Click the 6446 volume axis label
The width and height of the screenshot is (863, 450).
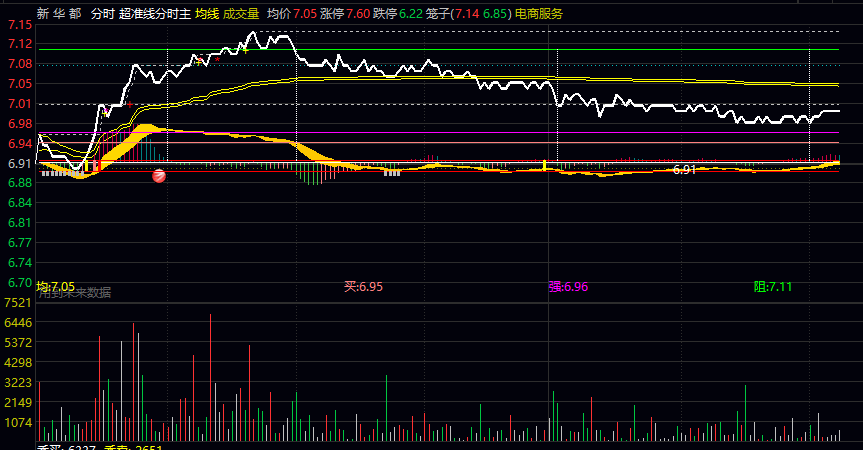point(18,322)
